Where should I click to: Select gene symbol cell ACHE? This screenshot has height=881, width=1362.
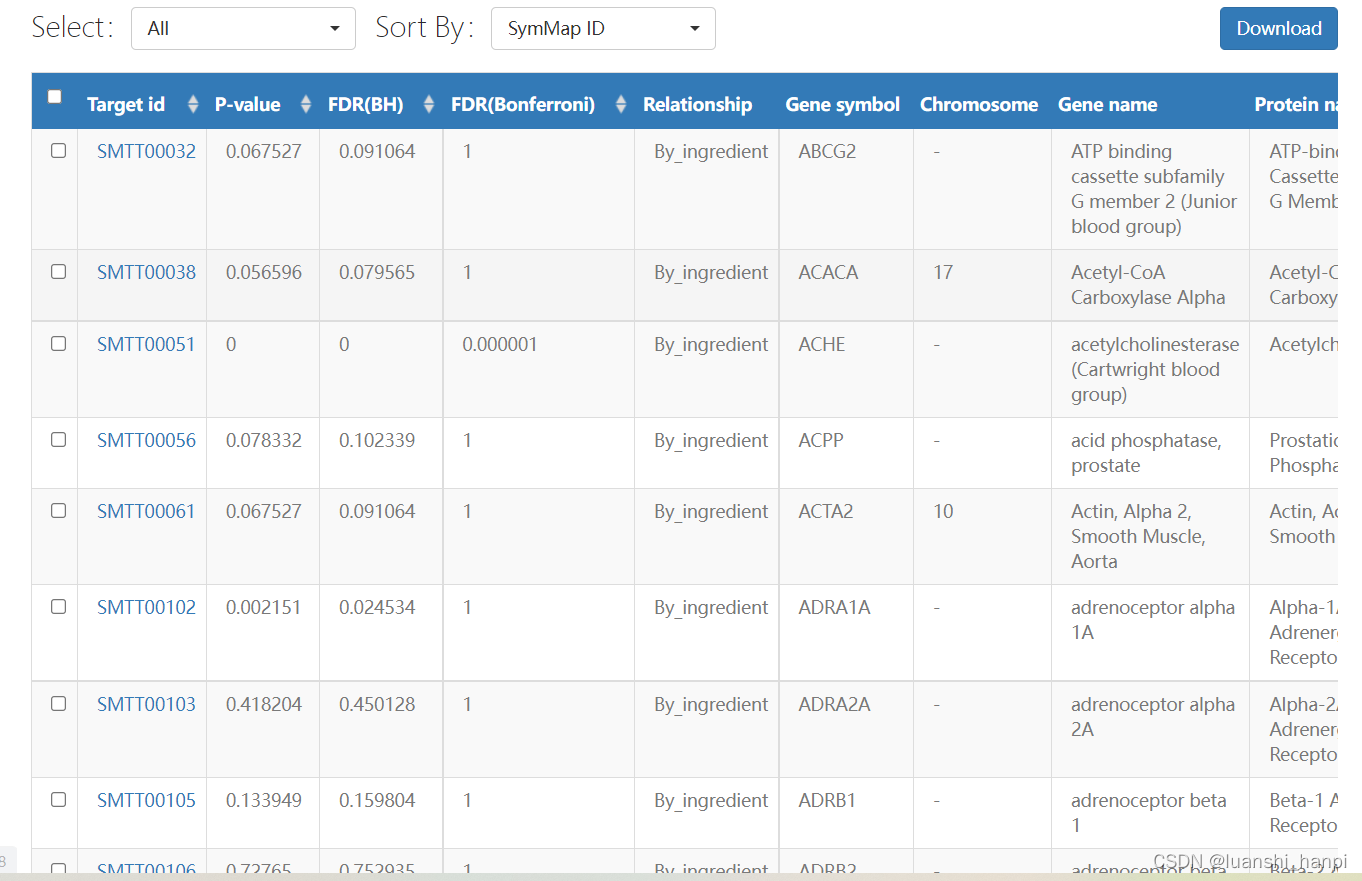tap(822, 344)
